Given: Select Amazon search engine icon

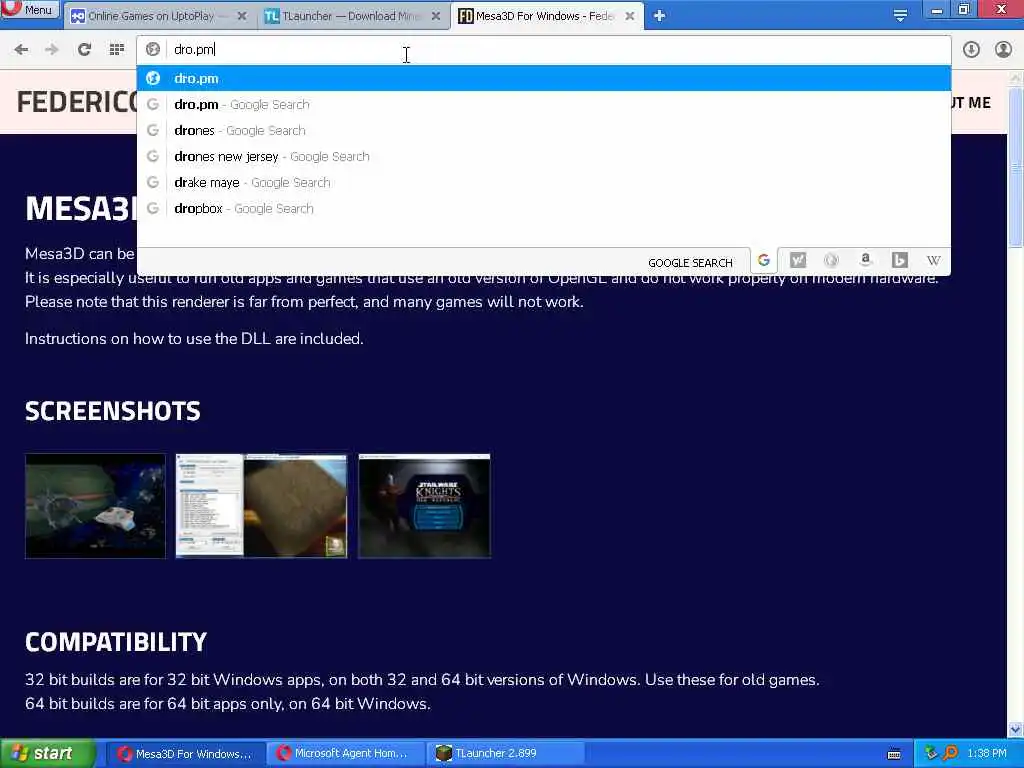Looking at the screenshot, I should 865,261.
